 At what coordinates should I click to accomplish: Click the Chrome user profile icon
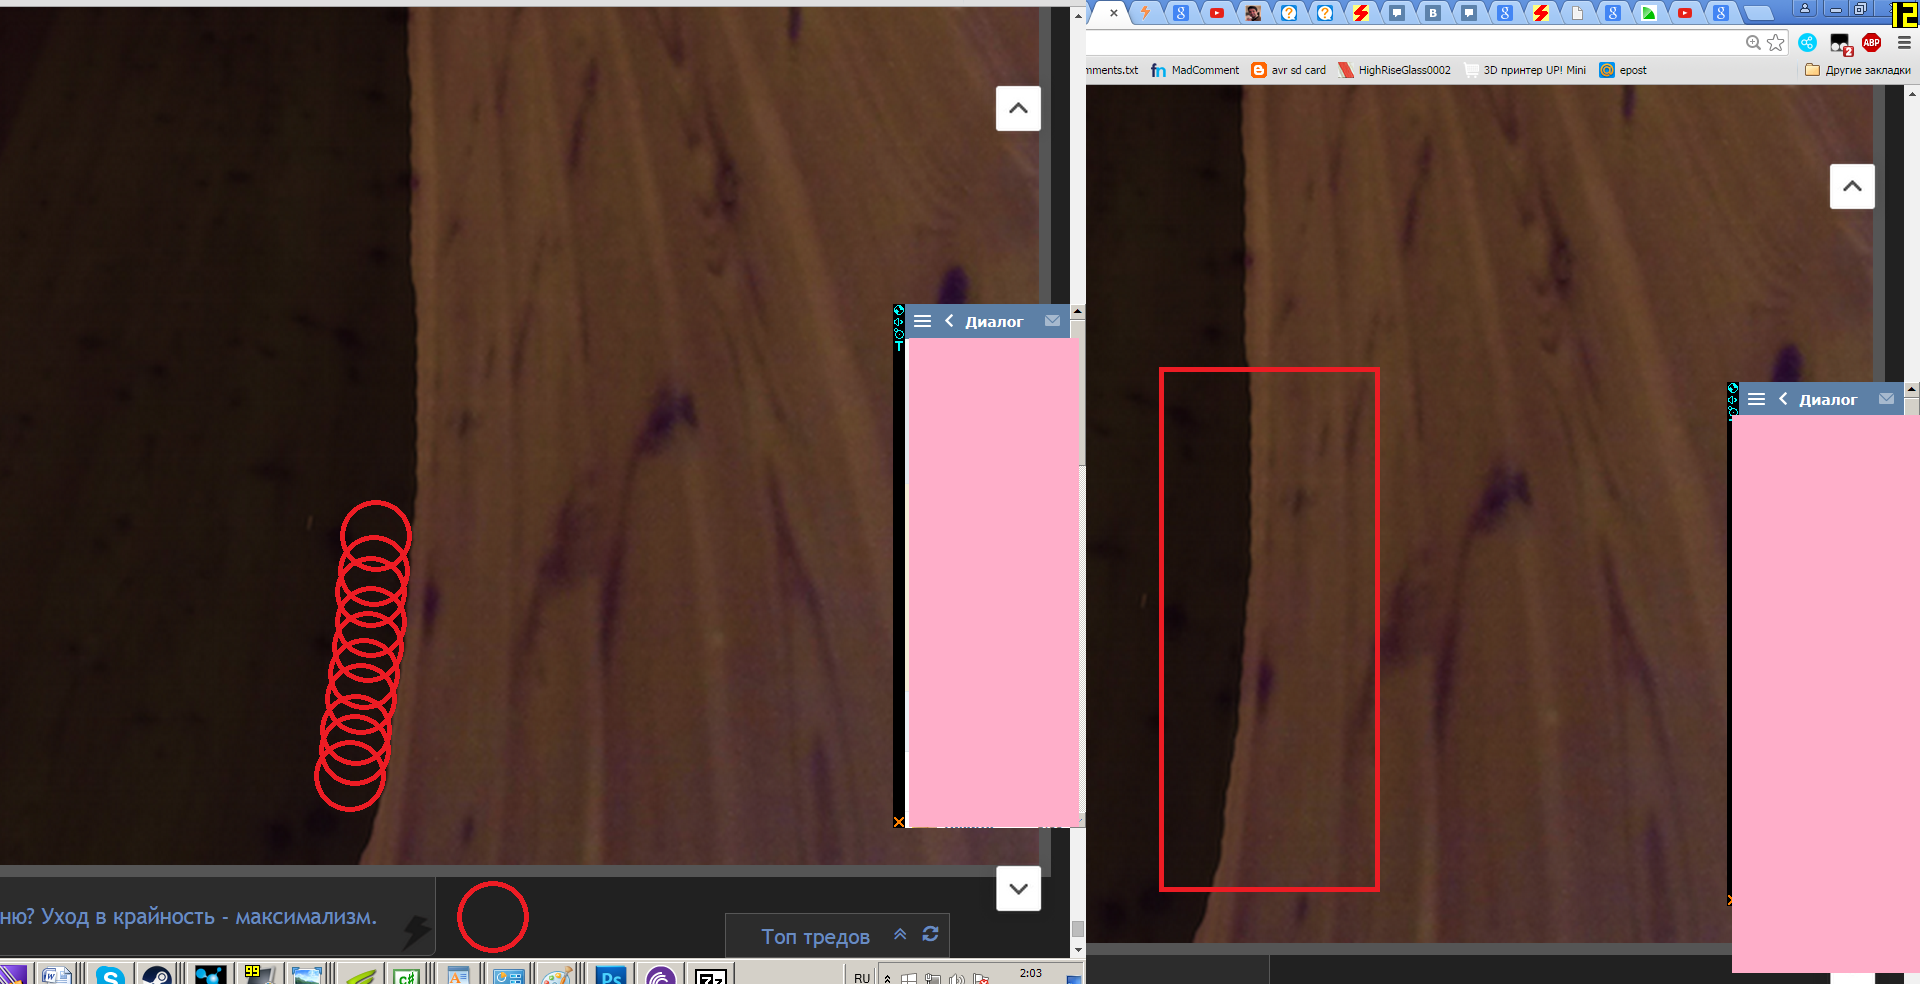[1805, 9]
